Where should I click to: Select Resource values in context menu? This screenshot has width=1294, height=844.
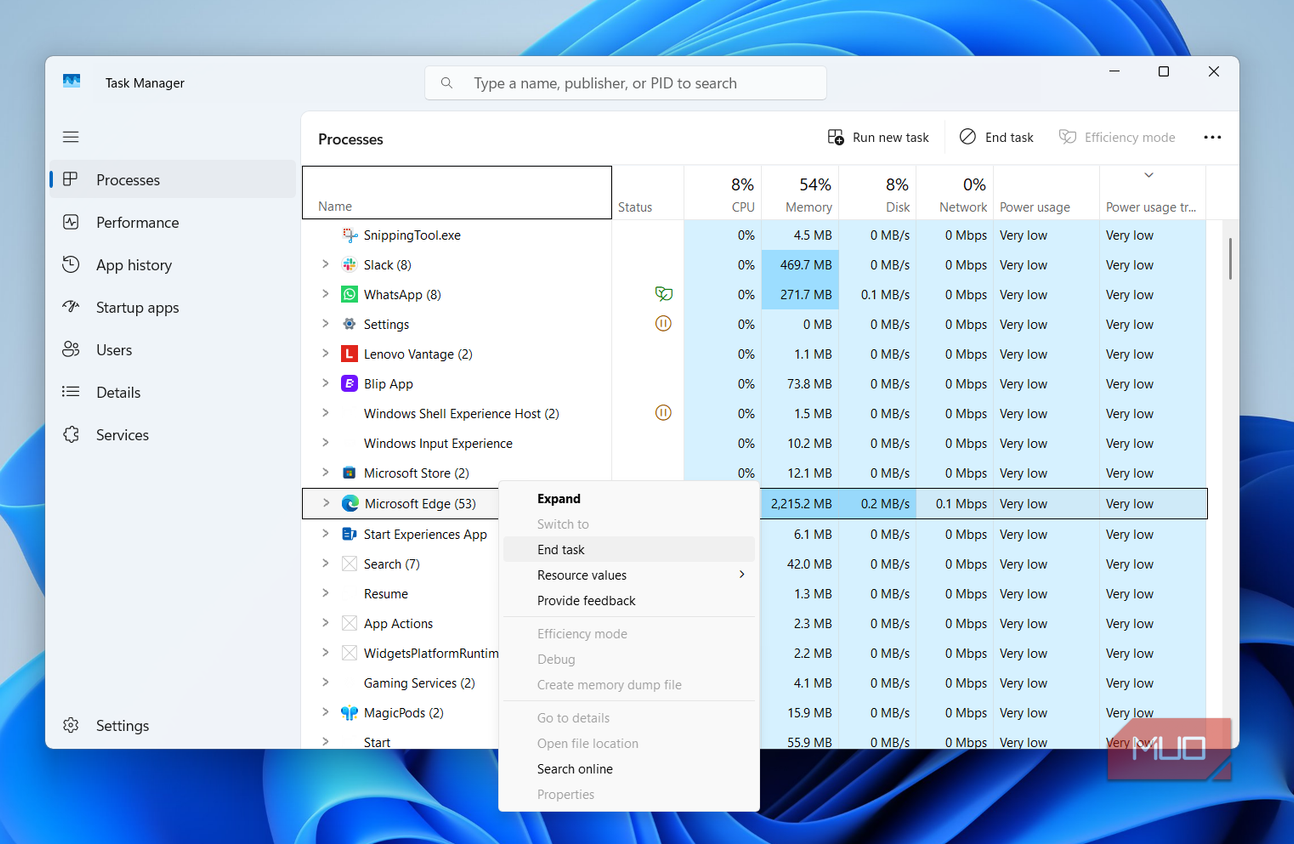coord(629,575)
